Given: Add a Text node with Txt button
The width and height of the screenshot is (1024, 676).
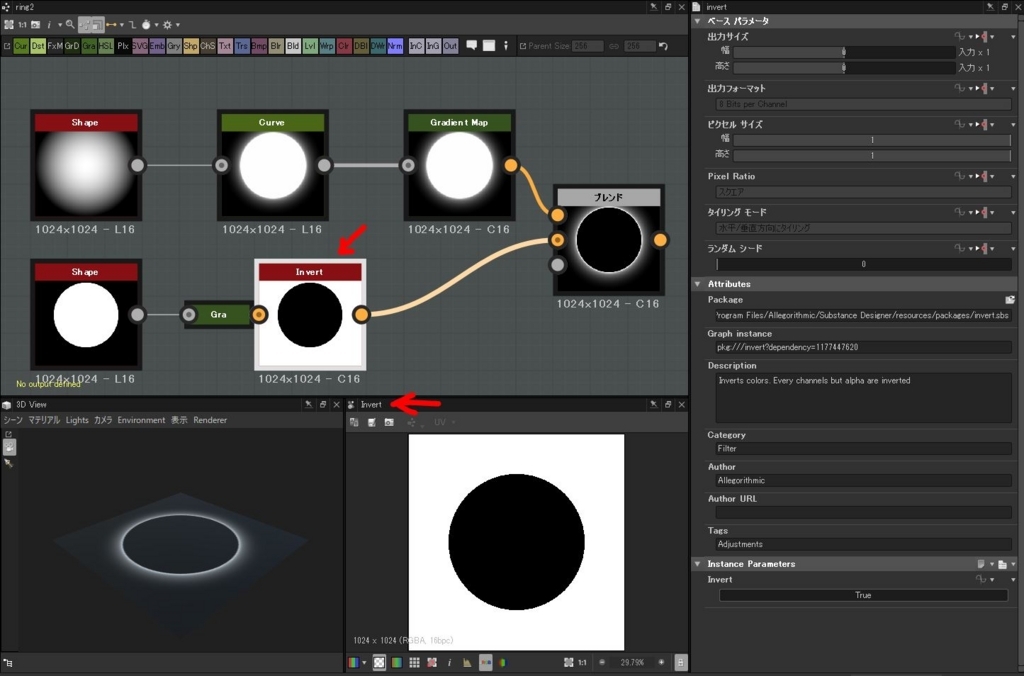Looking at the screenshot, I should click(x=225, y=46).
